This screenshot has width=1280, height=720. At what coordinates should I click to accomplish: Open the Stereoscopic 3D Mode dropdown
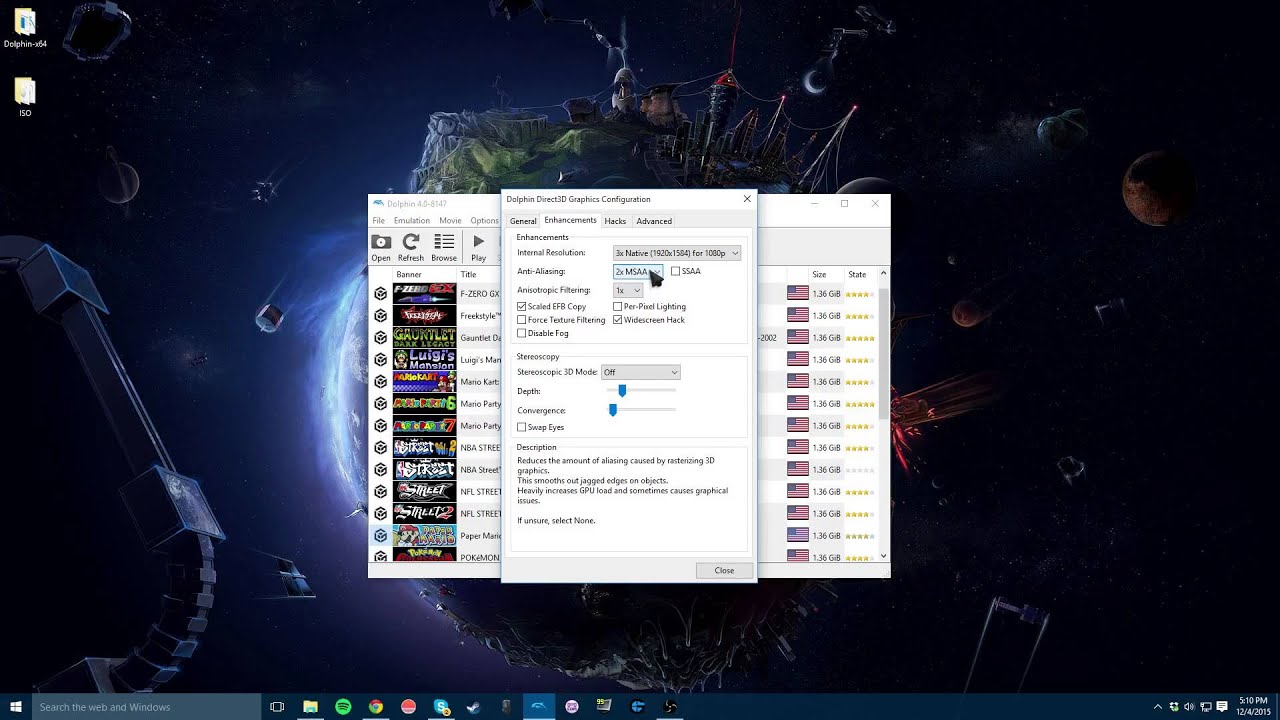641,372
